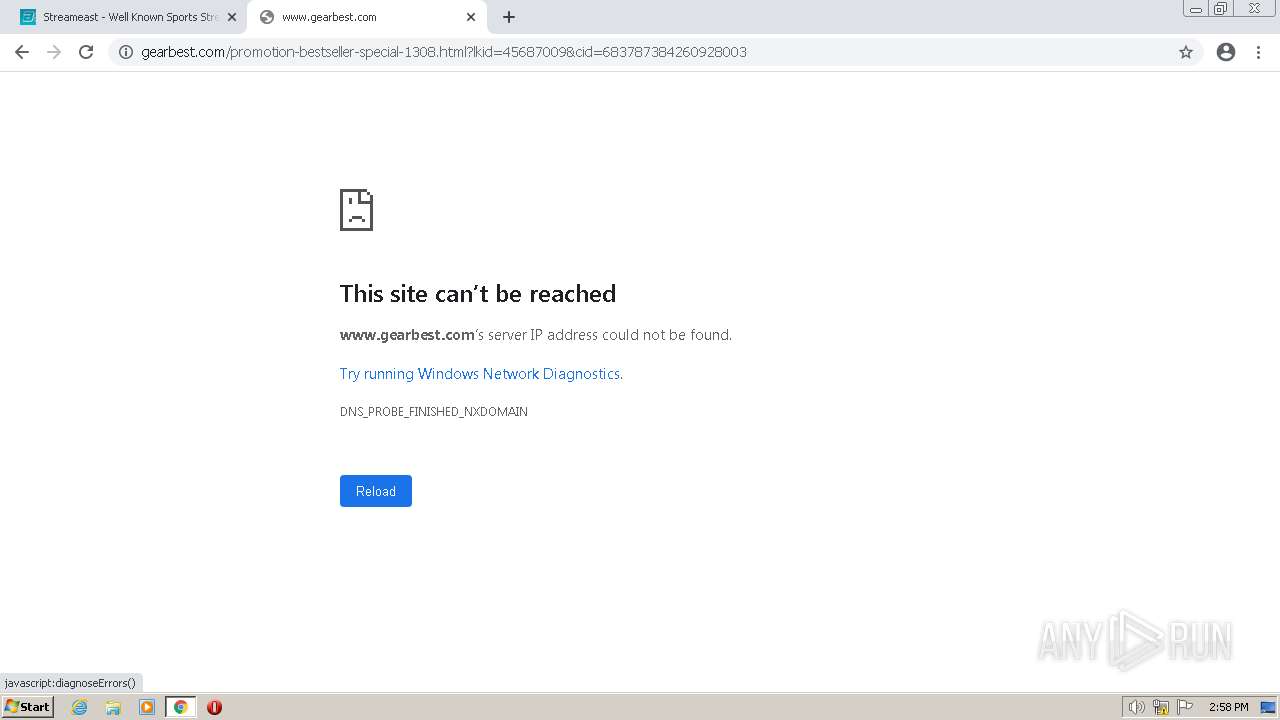Click the system clock 2:58 PM

point(1228,707)
